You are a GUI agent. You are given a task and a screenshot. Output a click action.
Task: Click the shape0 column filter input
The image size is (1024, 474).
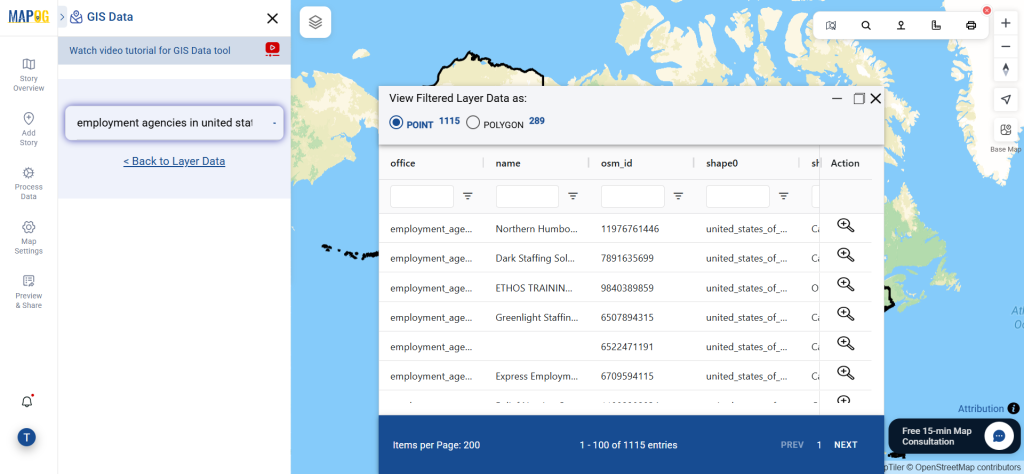pos(738,197)
